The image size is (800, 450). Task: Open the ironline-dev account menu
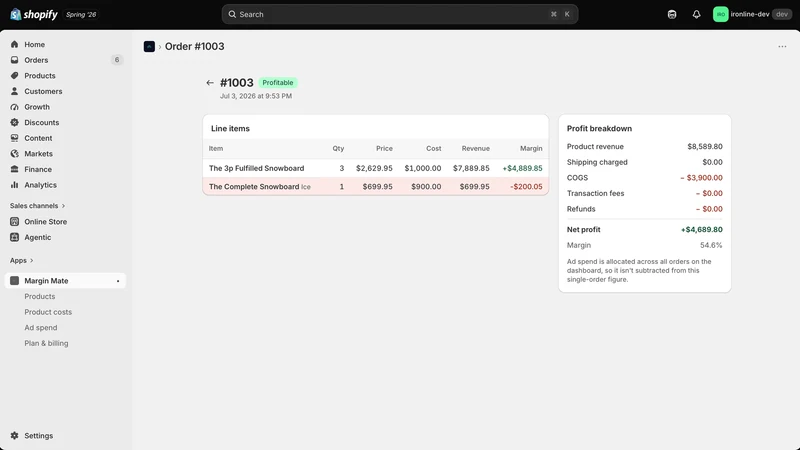[x=752, y=14]
